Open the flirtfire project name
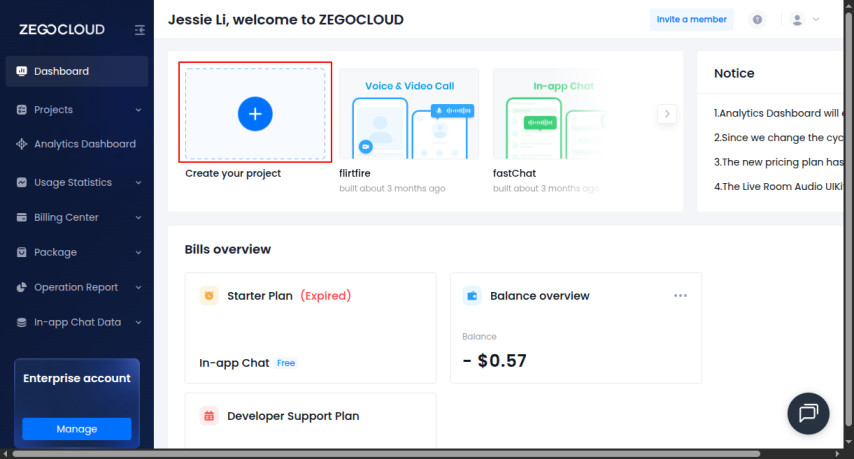The image size is (854, 459). (x=355, y=173)
